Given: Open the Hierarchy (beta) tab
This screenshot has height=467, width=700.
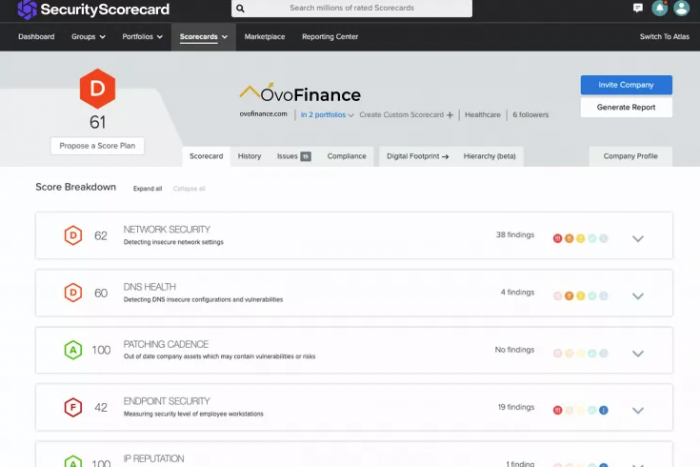Looking at the screenshot, I should [490, 156].
